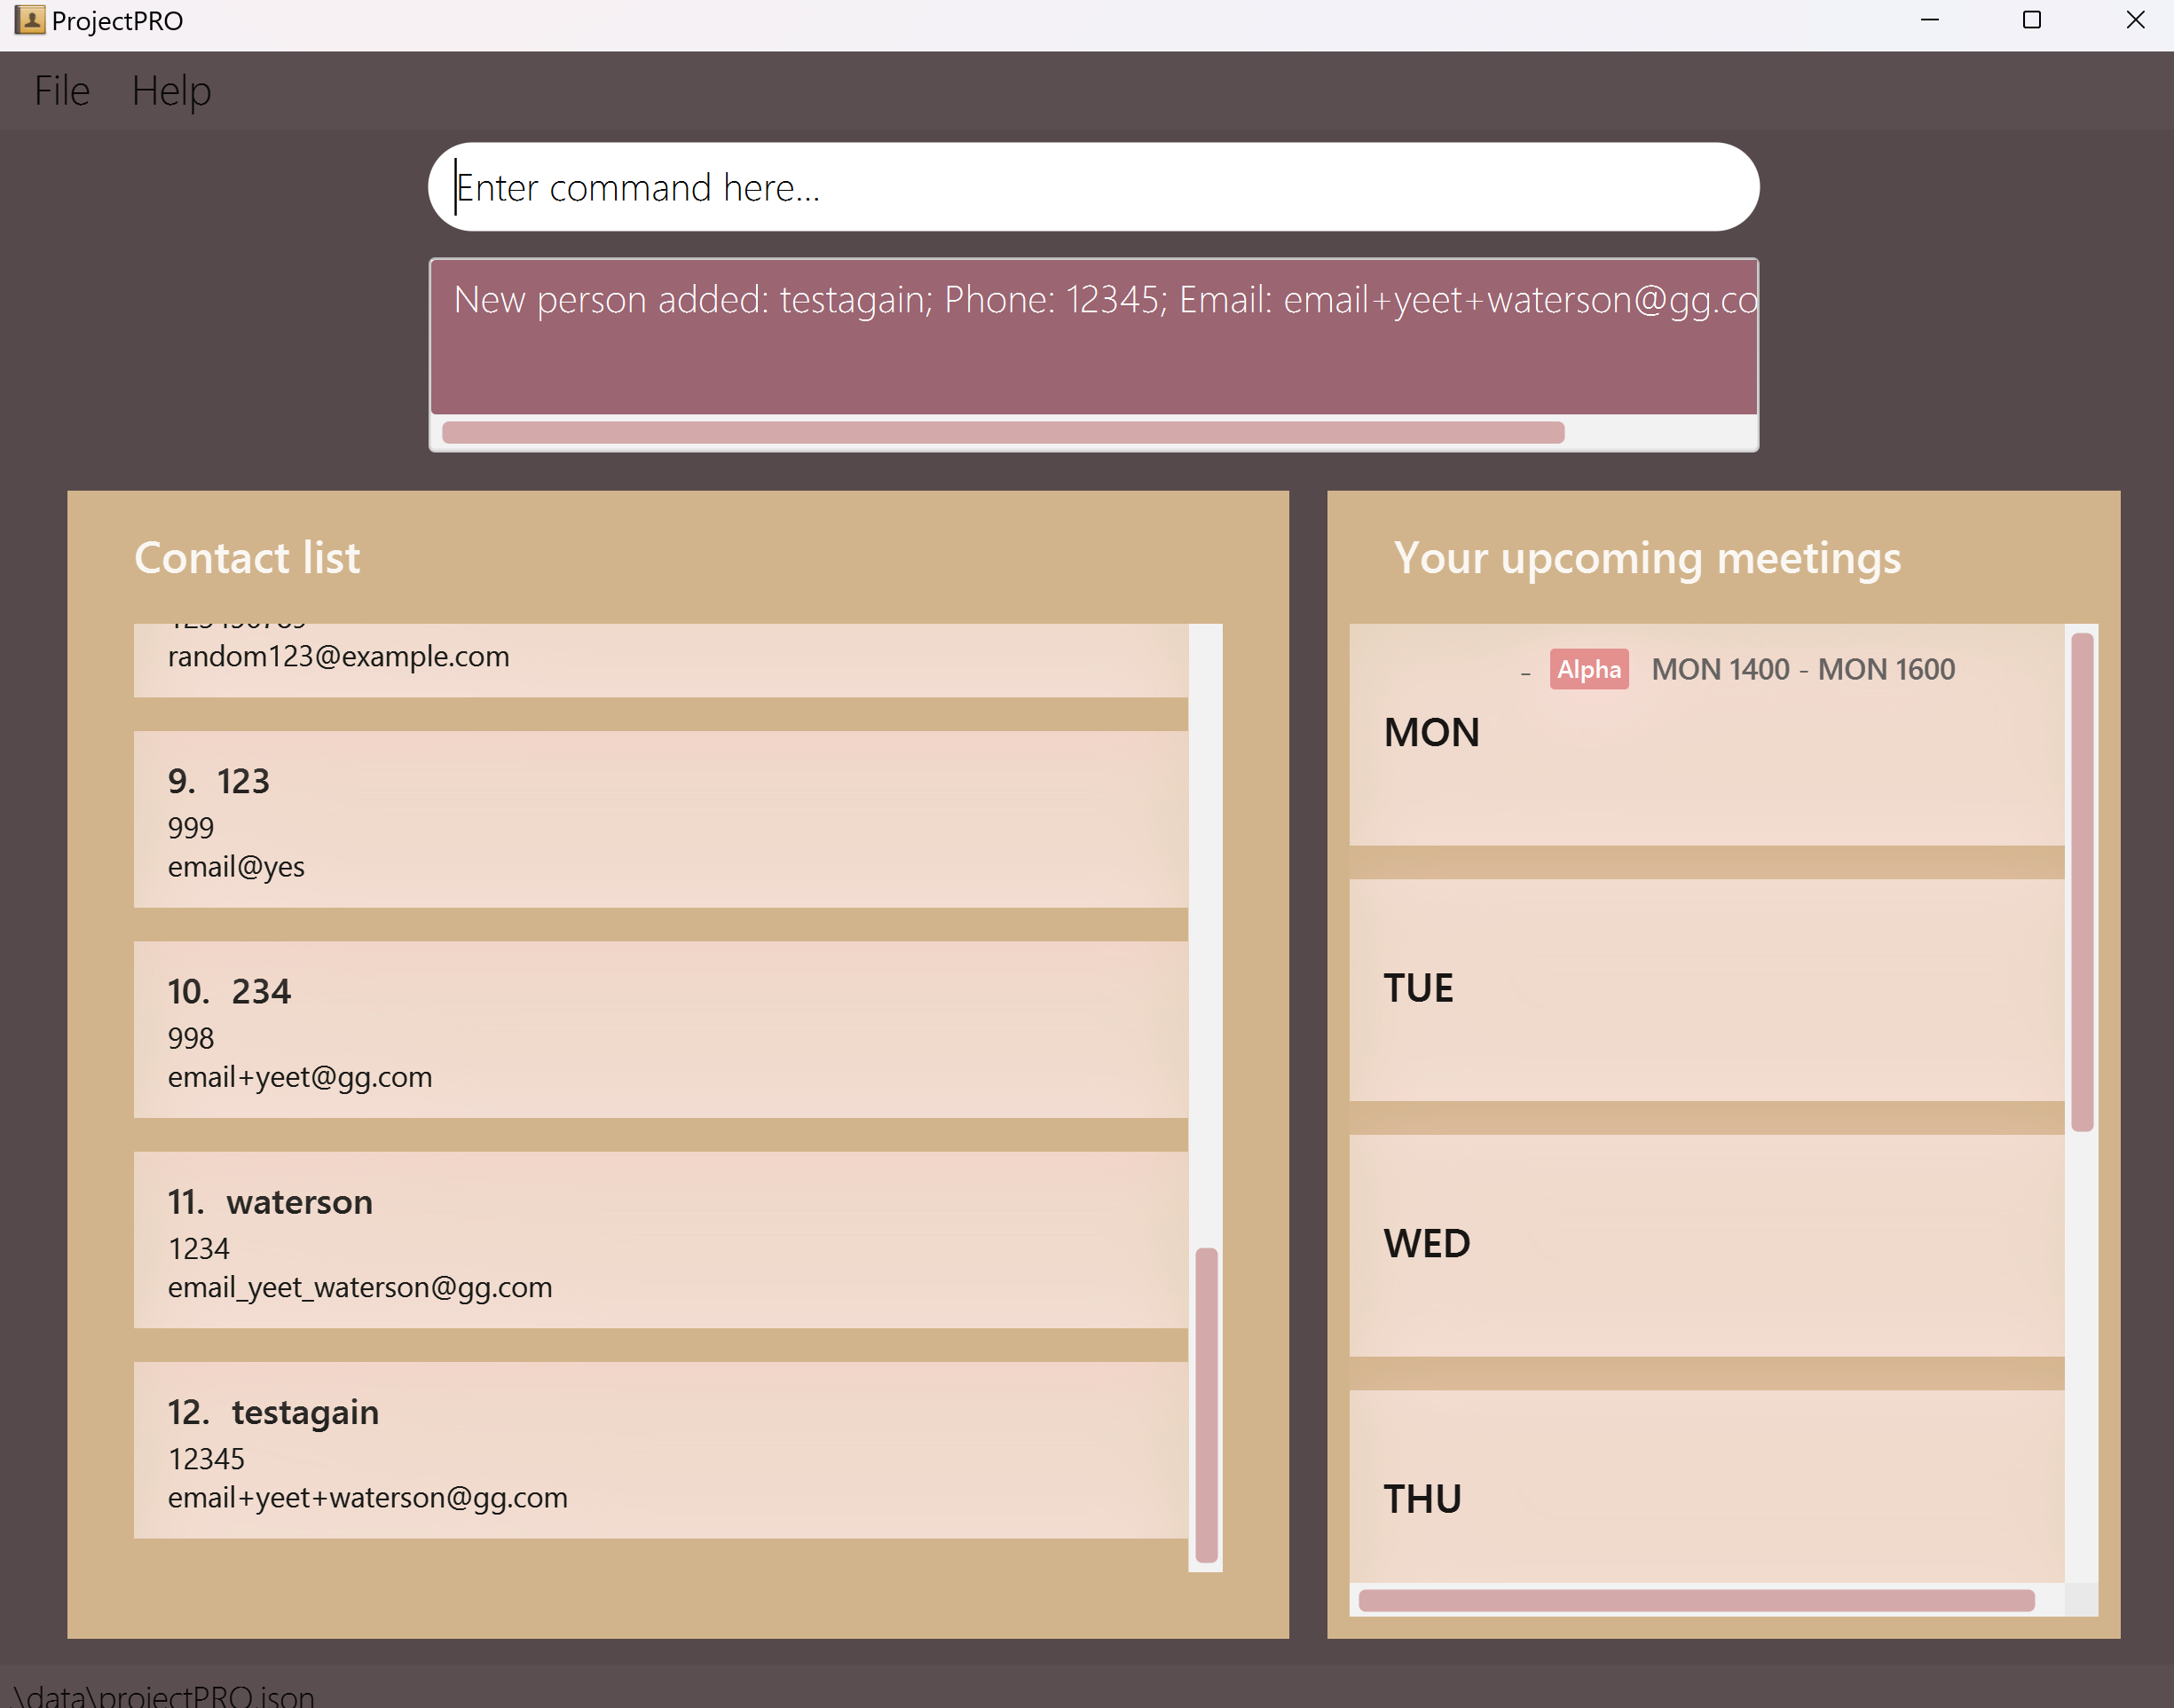This screenshot has height=1708, width=2174.
Task: Click the command input field
Action: (1092, 187)
